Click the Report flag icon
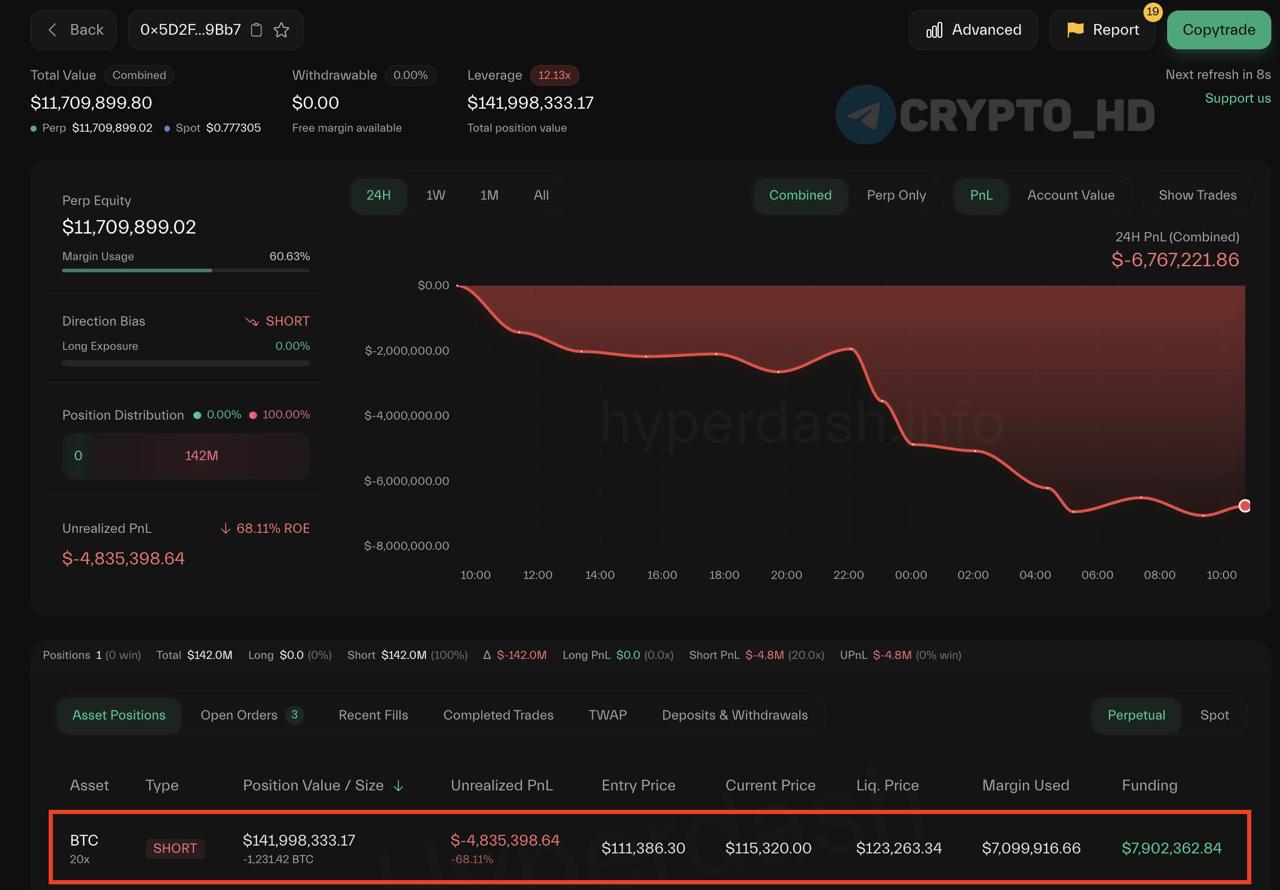Viewport: 1280px width, 890px height. pyautogui.click(x=1075, y=30)
